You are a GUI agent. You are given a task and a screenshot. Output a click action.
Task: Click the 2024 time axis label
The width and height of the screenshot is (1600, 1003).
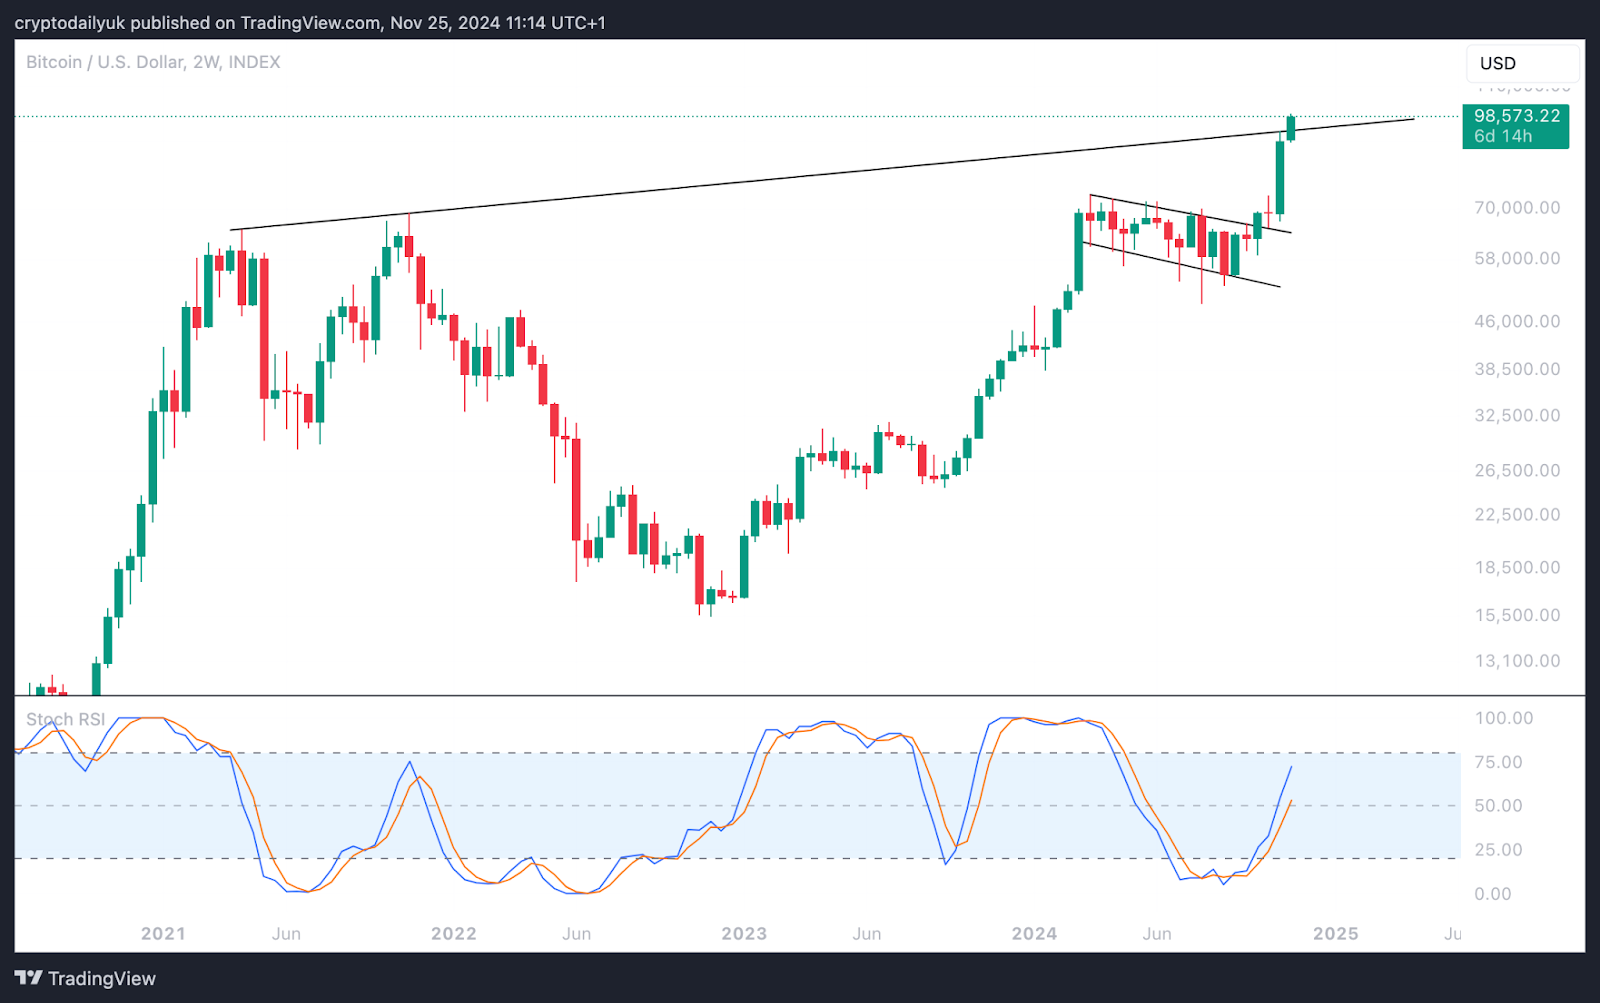click(1034, 933)
